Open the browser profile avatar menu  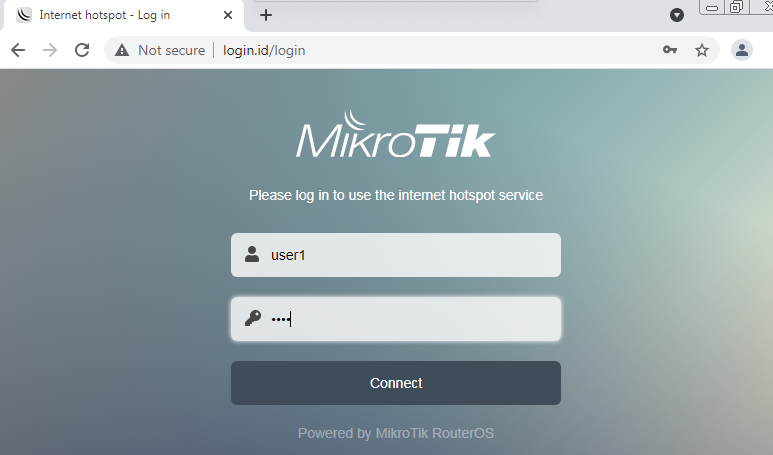coord(741,50)
